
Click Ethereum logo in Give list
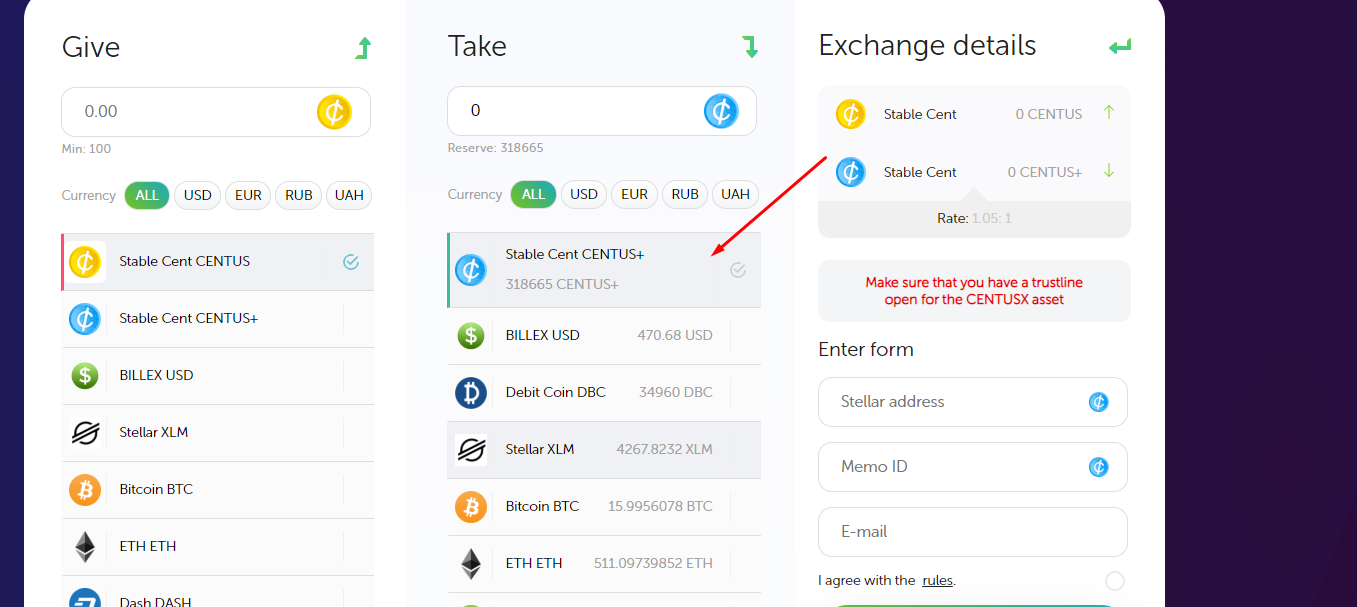85,547
